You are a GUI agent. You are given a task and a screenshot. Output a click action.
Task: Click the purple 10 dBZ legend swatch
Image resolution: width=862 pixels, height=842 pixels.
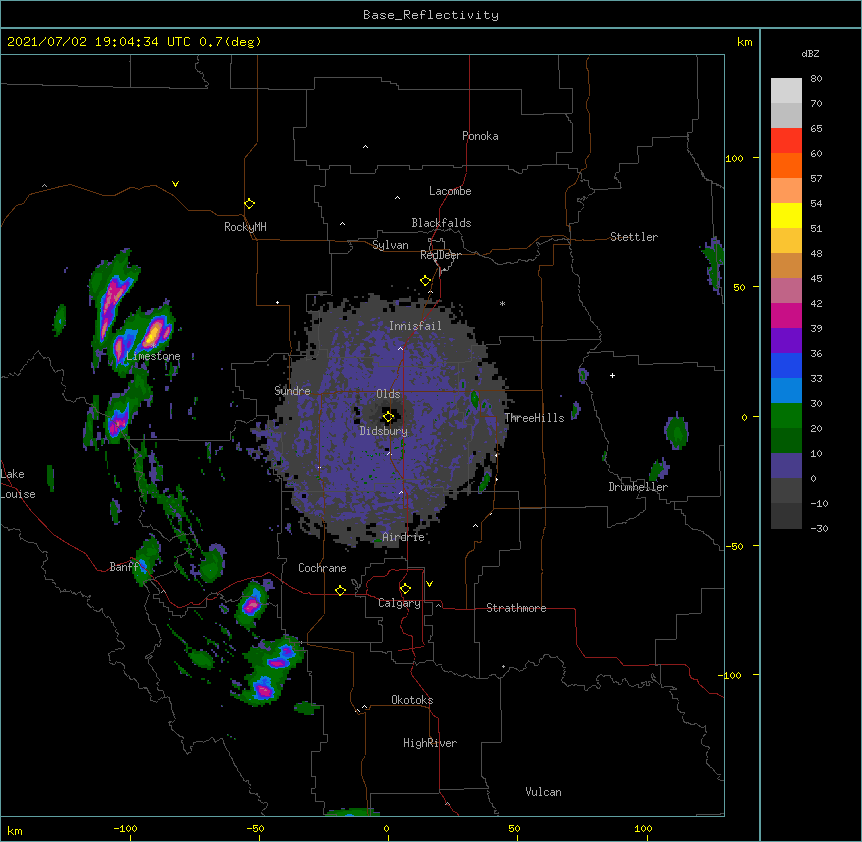[786, 466]
